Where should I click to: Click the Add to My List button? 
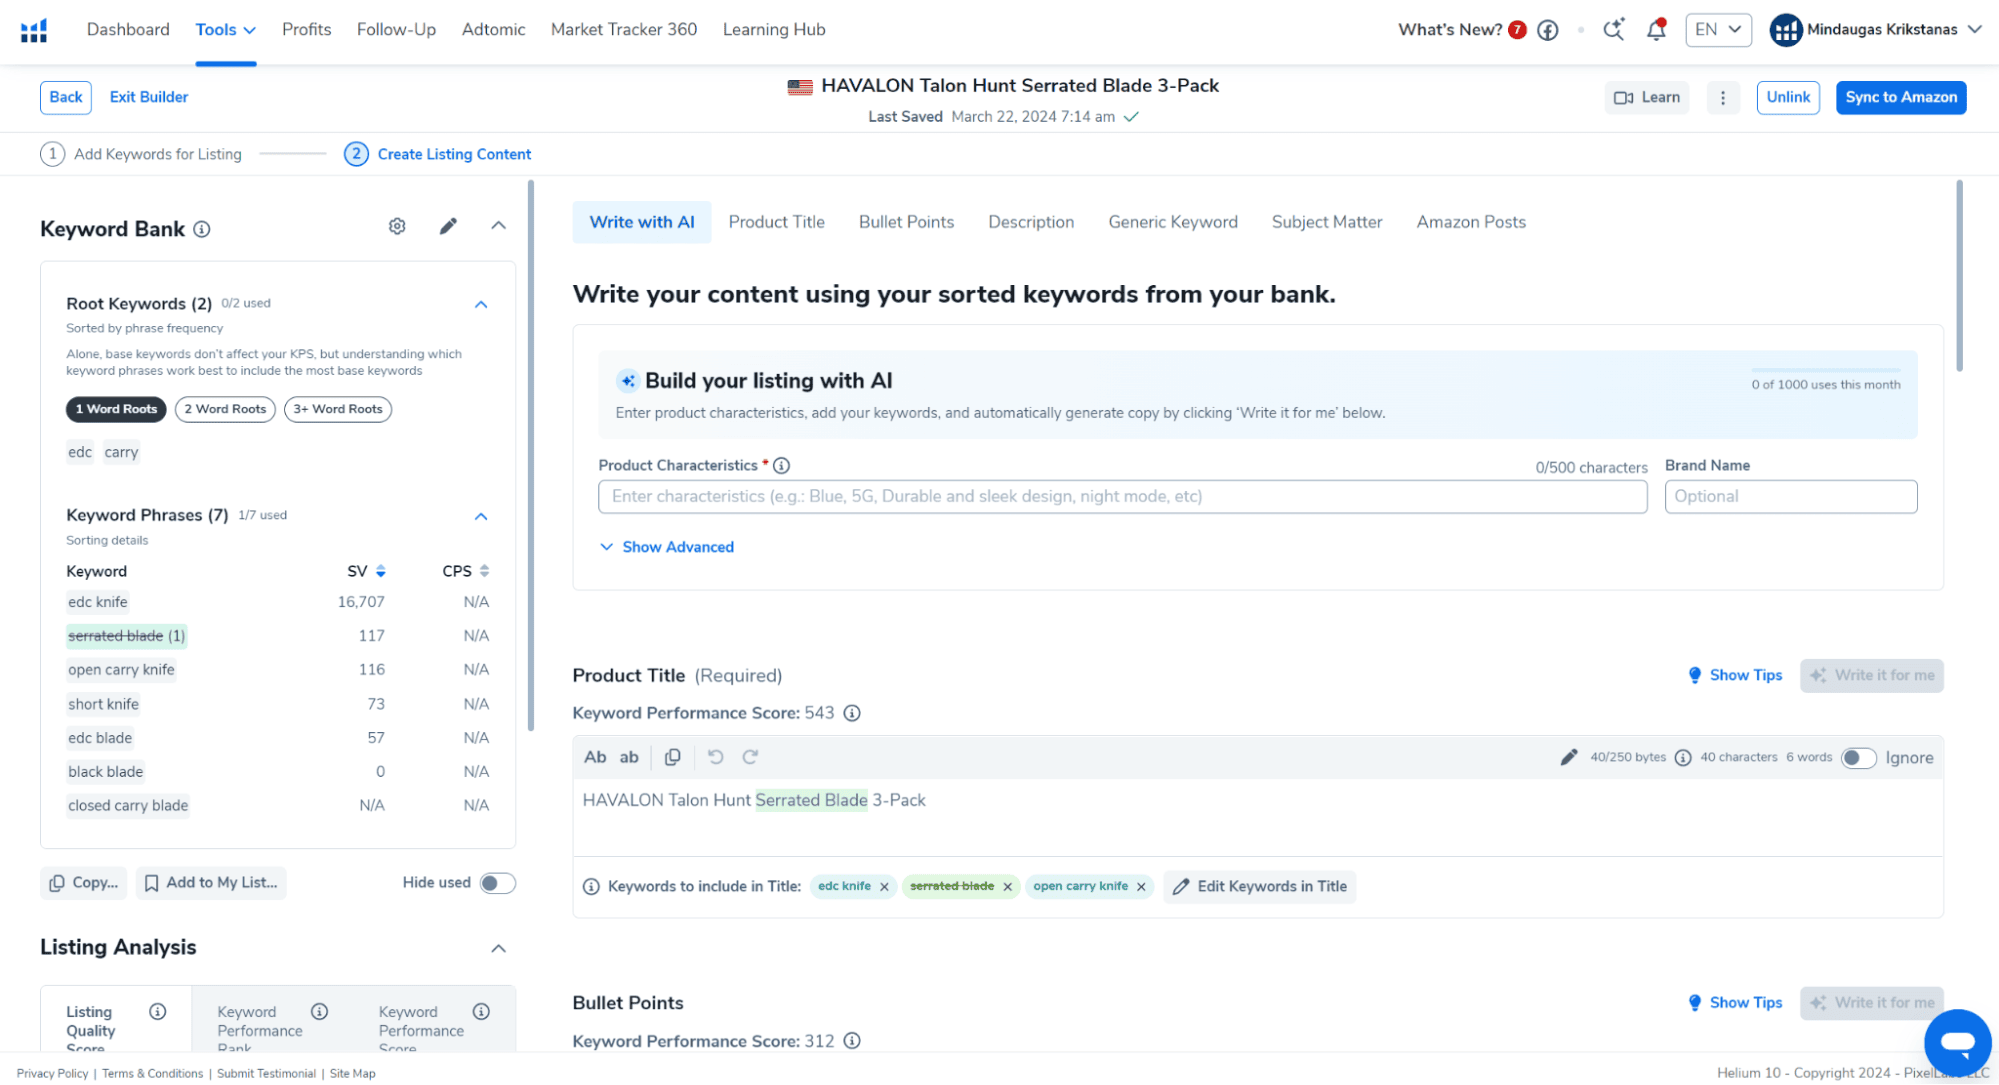pos(211,883)
